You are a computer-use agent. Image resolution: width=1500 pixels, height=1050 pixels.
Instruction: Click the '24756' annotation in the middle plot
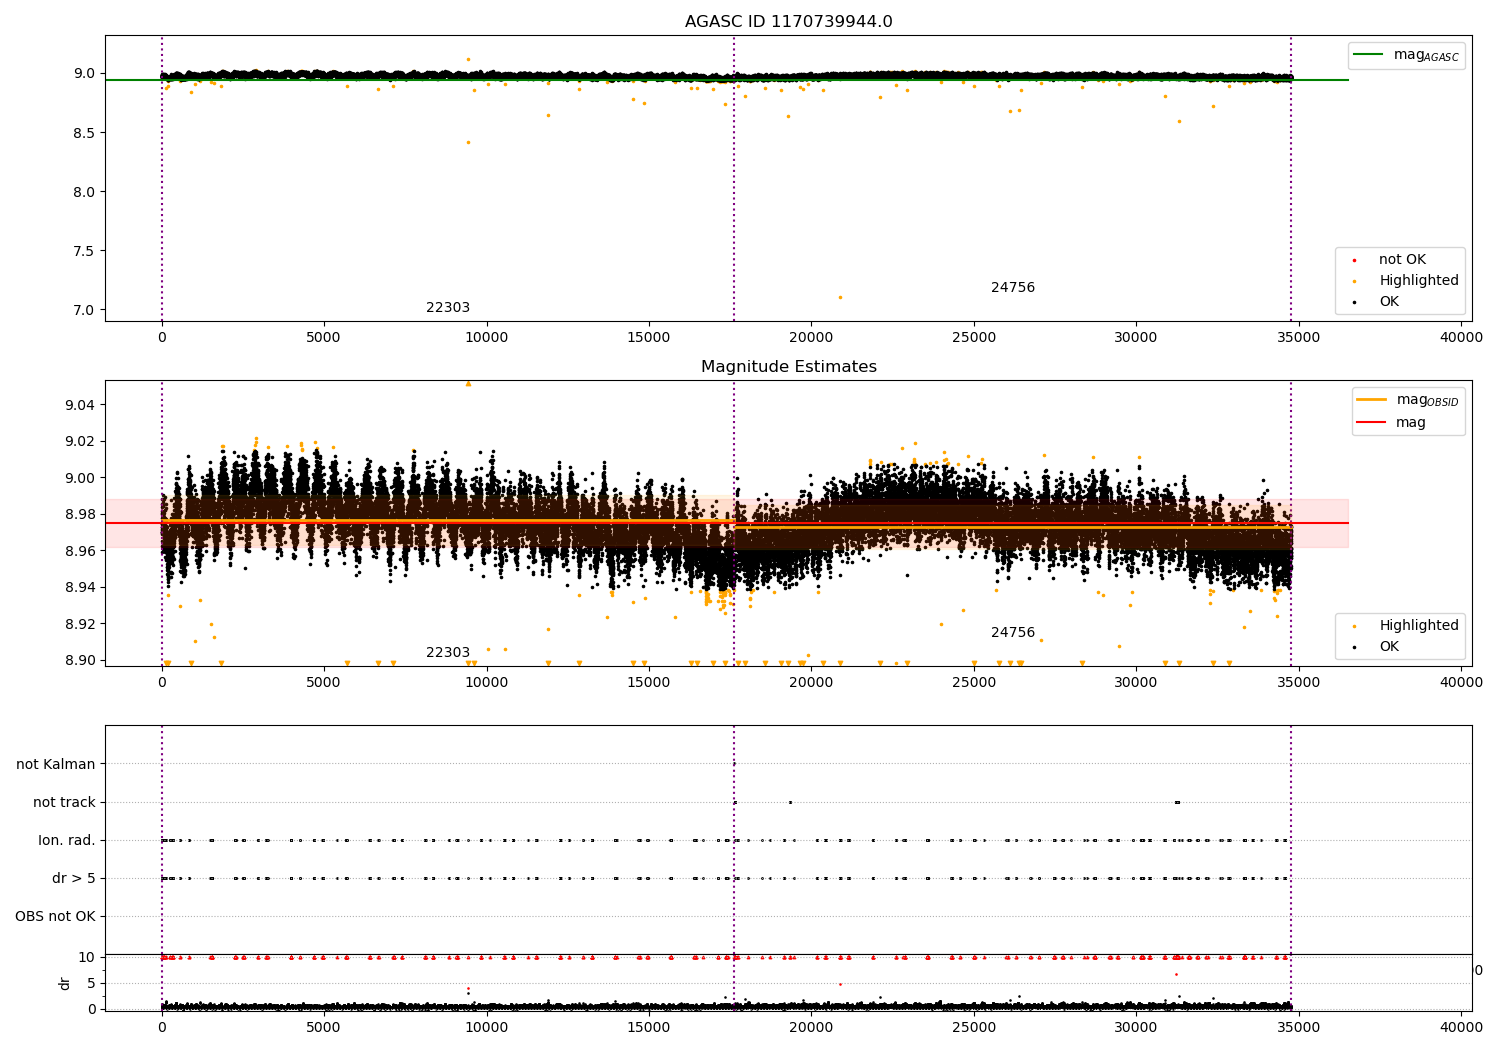click(x=1013, y=633)
